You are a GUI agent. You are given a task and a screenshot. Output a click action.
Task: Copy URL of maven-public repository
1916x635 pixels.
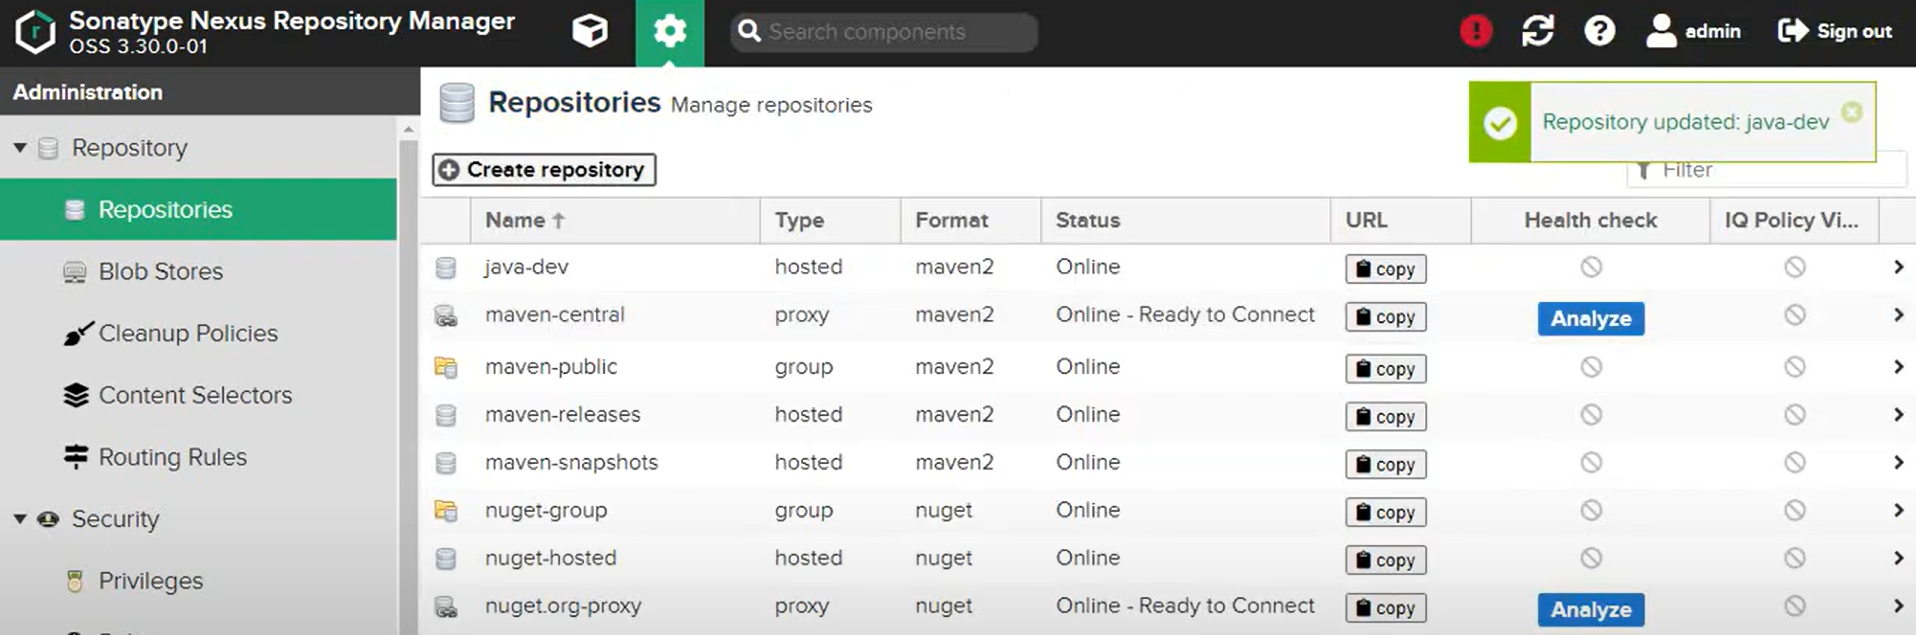coord(1385,369)
